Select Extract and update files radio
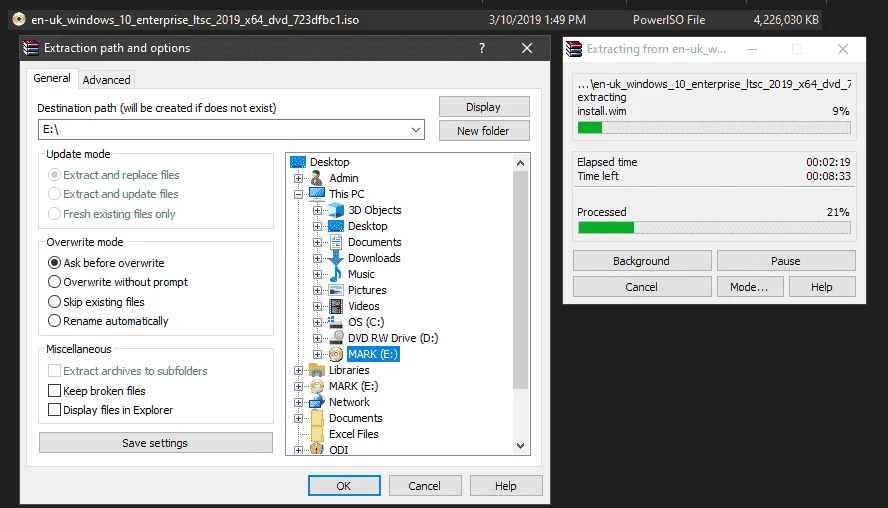 [x=54, y=194]
